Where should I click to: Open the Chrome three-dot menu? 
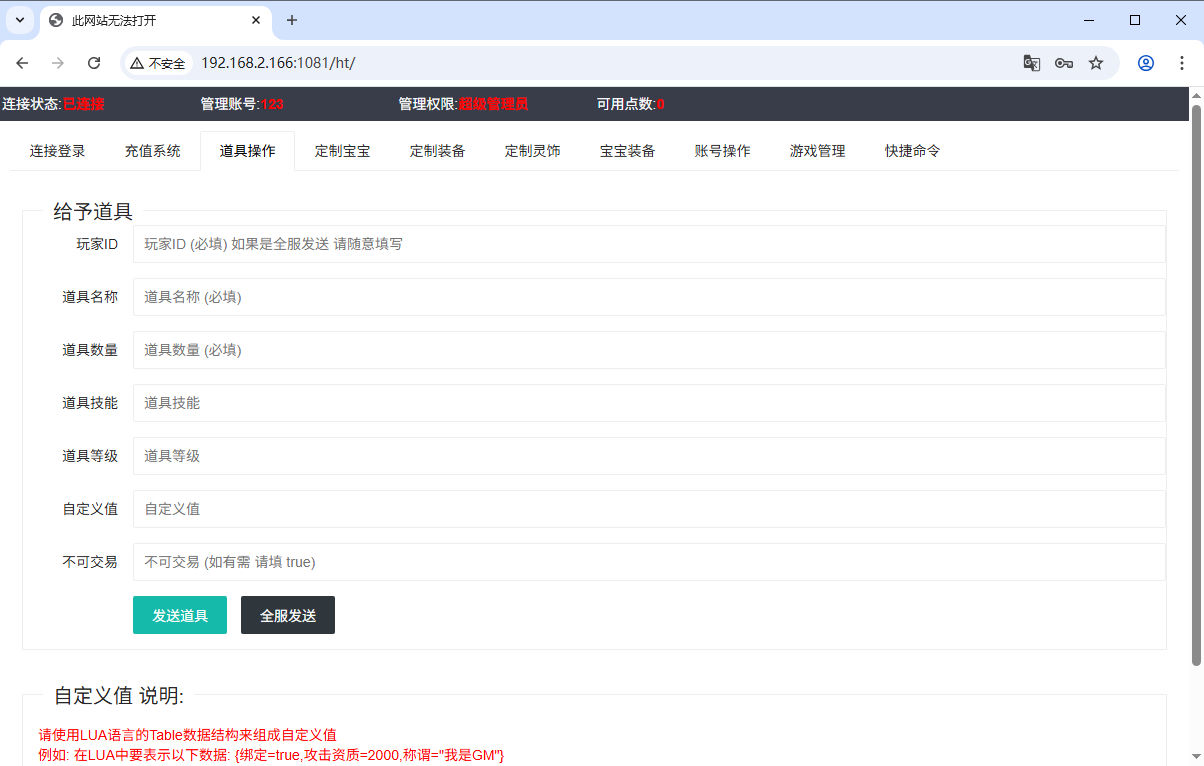pyautogui.click(x=1181, y=63)
